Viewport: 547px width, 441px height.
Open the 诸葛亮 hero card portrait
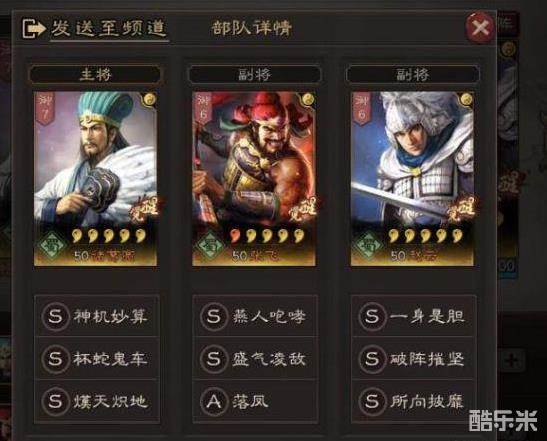click(95, 179)
